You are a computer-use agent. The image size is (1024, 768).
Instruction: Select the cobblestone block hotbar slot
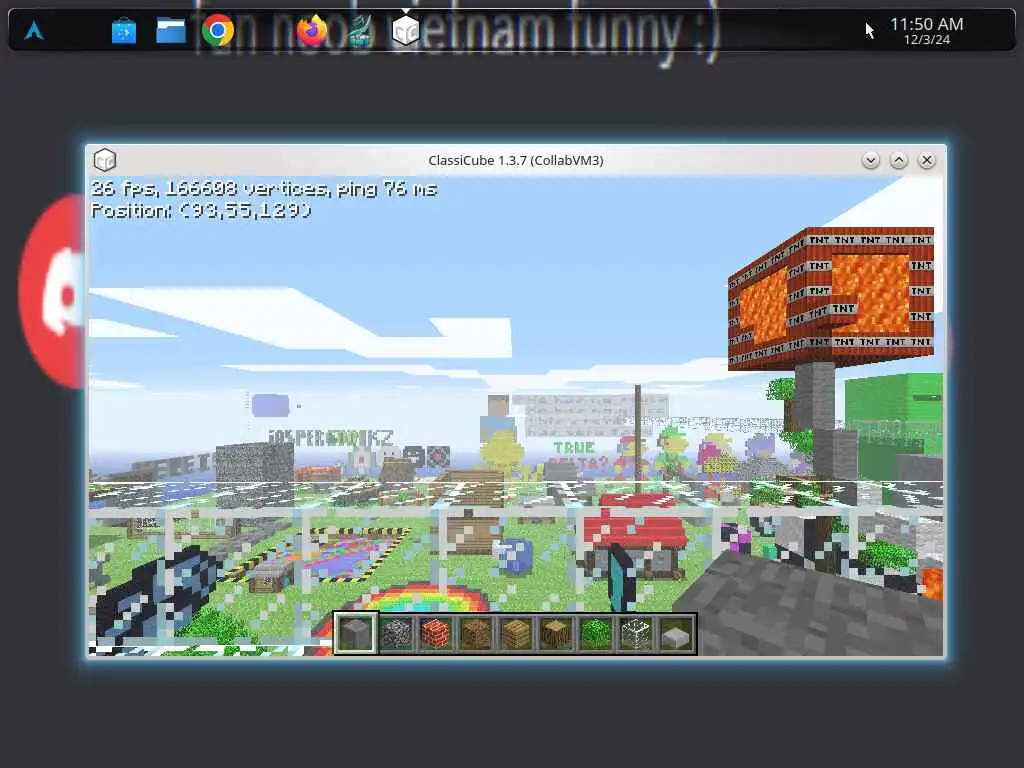[396, 633]
